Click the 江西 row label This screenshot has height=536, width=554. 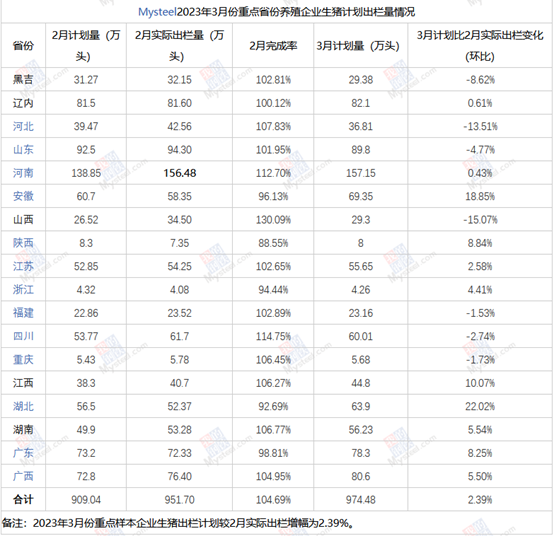pyautogui.click(x=23, y=383)
